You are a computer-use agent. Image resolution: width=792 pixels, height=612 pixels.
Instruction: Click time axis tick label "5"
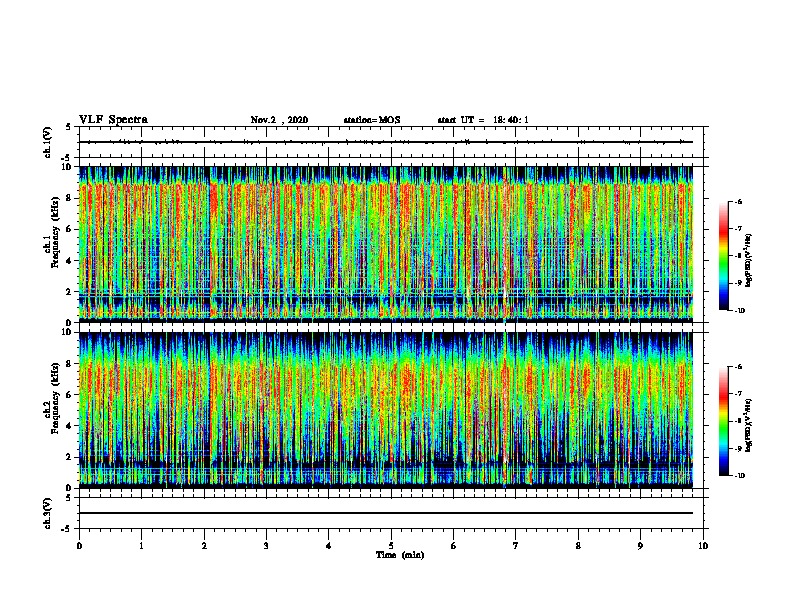pos(391,546)
